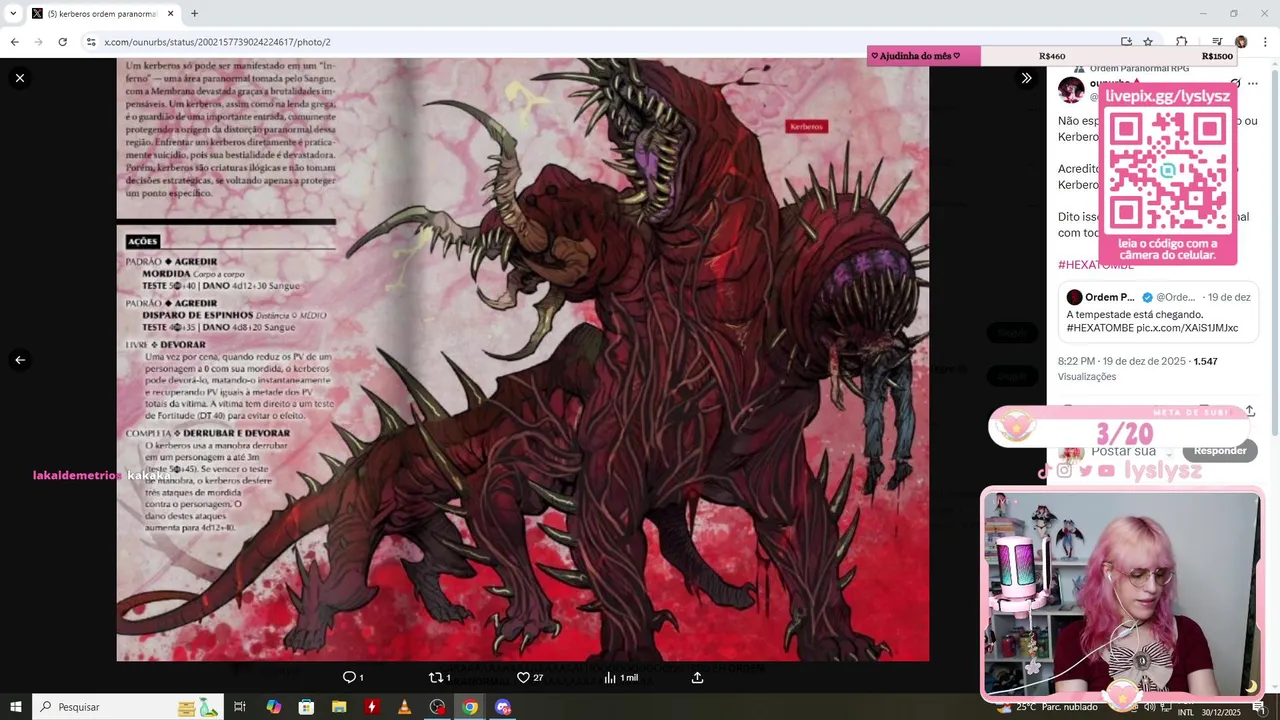The width and height of the screenshot is (1280, 720).
Task: Reload the current page
Action: [62, 42]
